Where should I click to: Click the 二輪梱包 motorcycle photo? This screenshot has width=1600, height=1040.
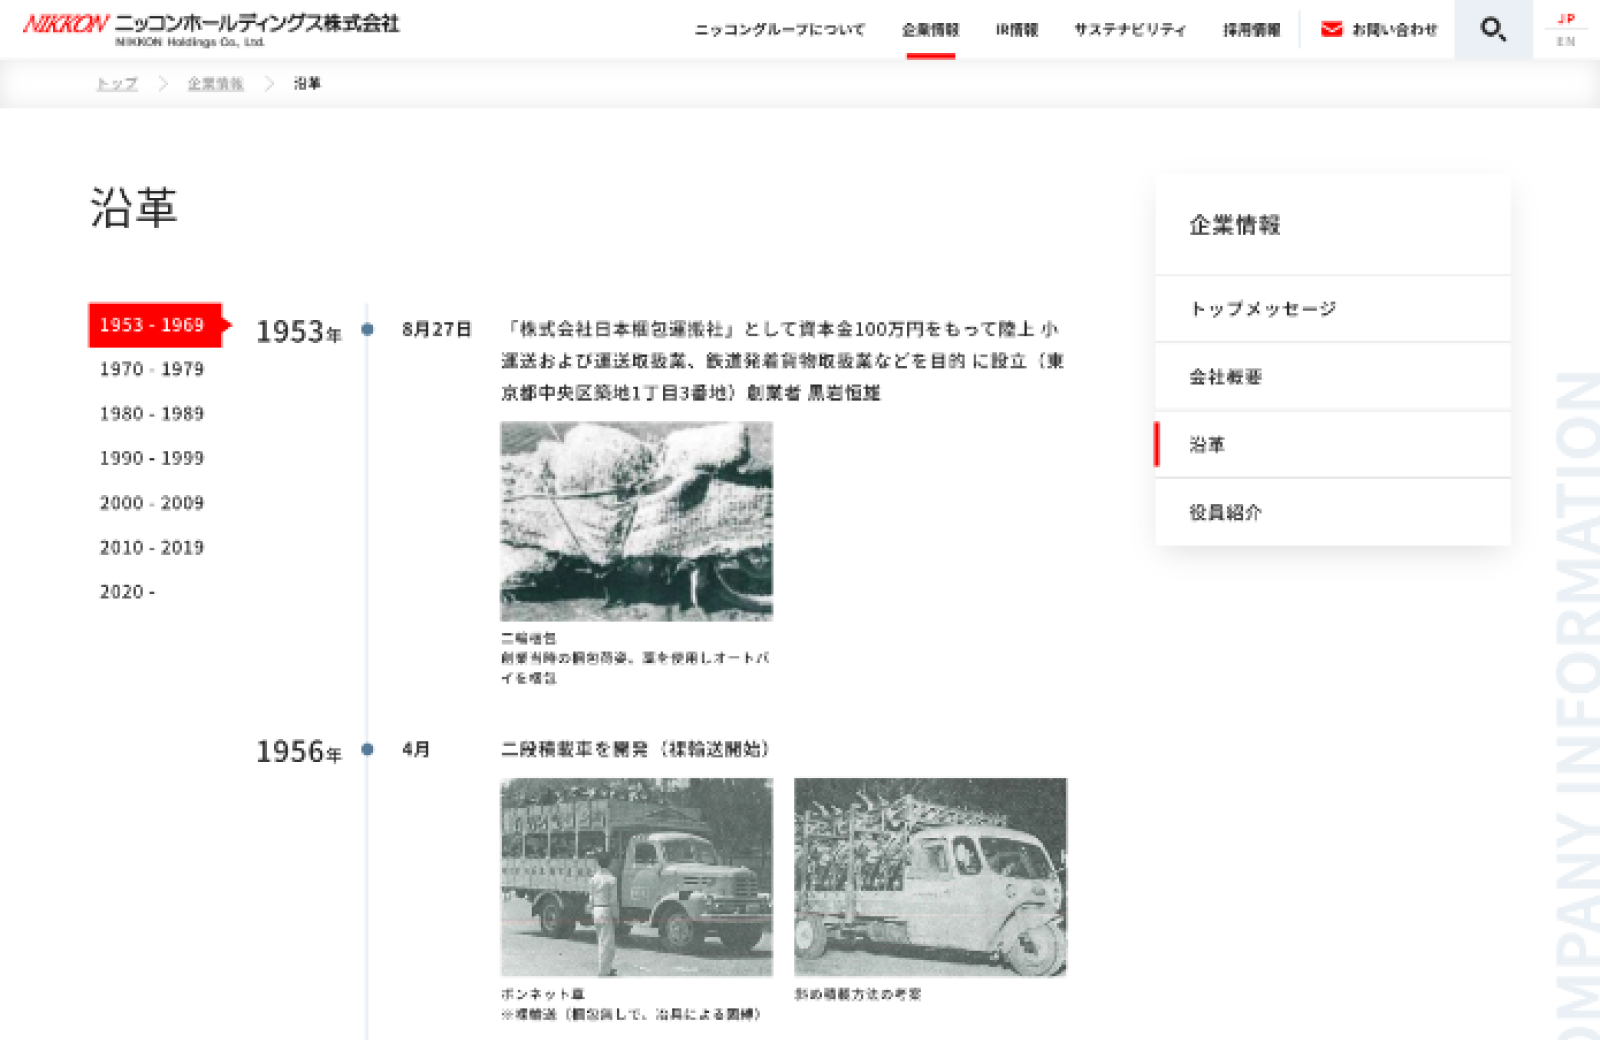pos(636,520)
